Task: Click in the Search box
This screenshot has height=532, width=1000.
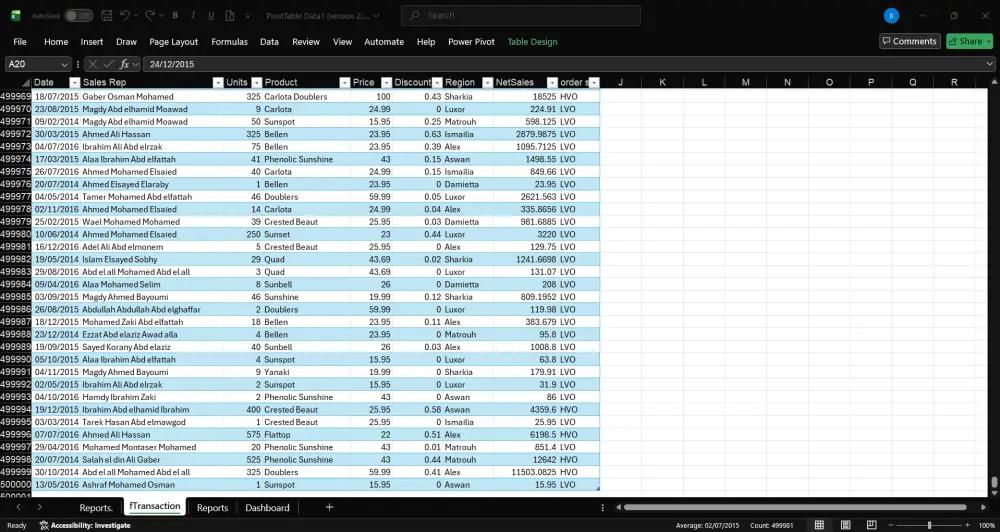Action: click(x=520, y=15)
